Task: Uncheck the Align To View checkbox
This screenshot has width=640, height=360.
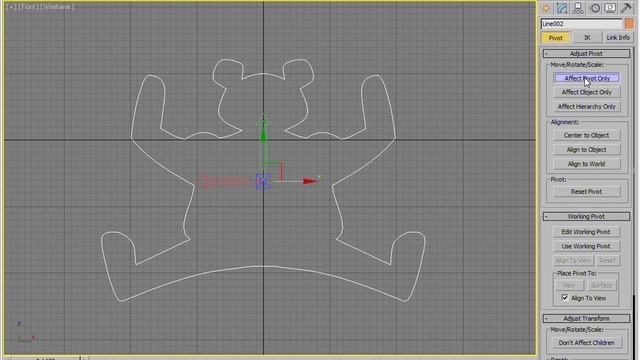Action: click(x=565, y=298)
